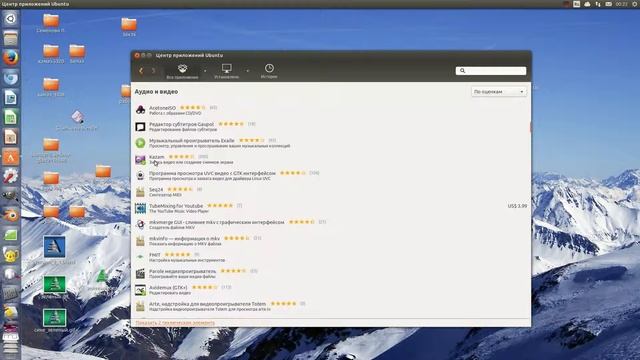
Task: Select the mkvmerge GUI icon
Action: tap(140, 224)
